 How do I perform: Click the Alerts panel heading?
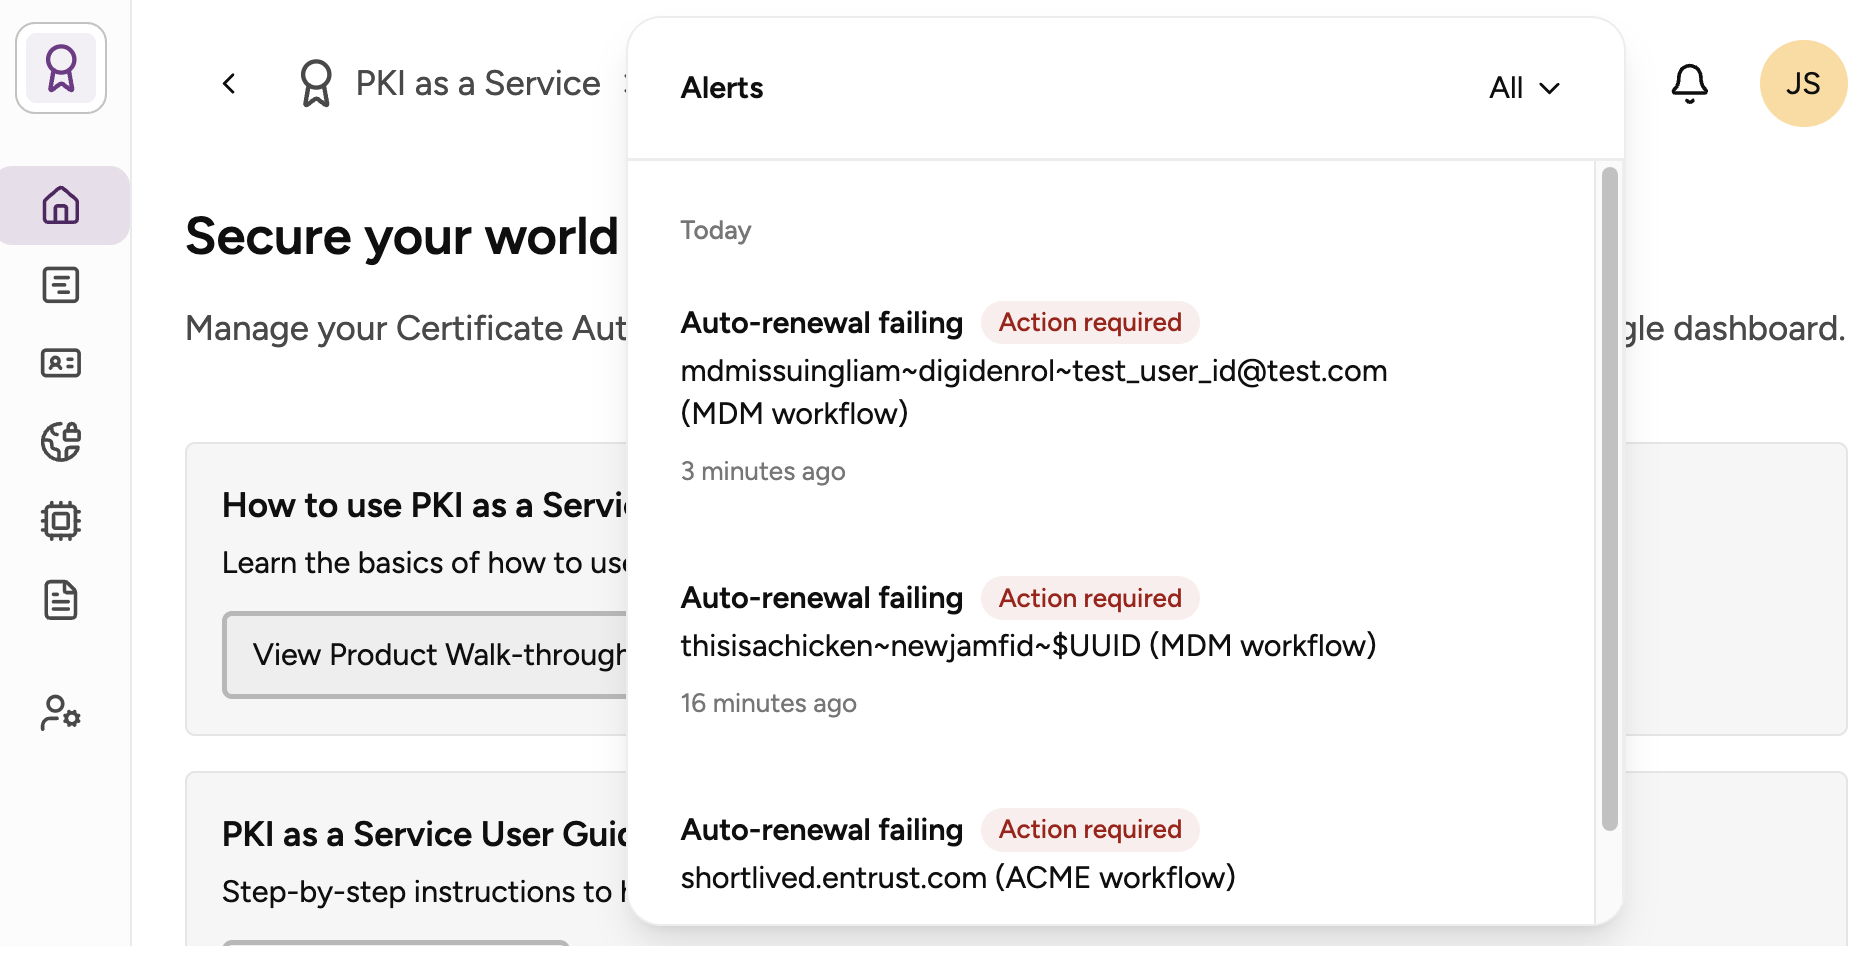pos(722,88)
